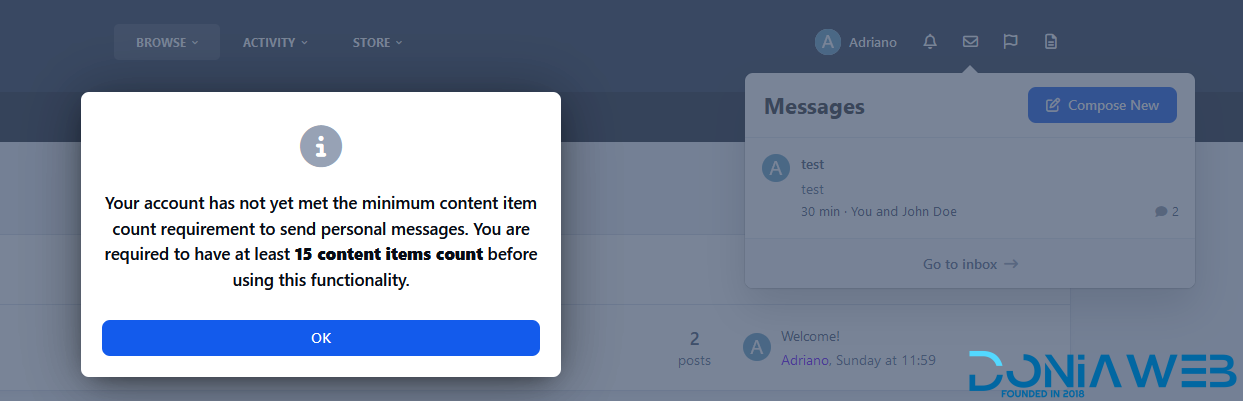1243x401 pixels.
Task: Open the messages envelope icon
Action: (970, 42)
